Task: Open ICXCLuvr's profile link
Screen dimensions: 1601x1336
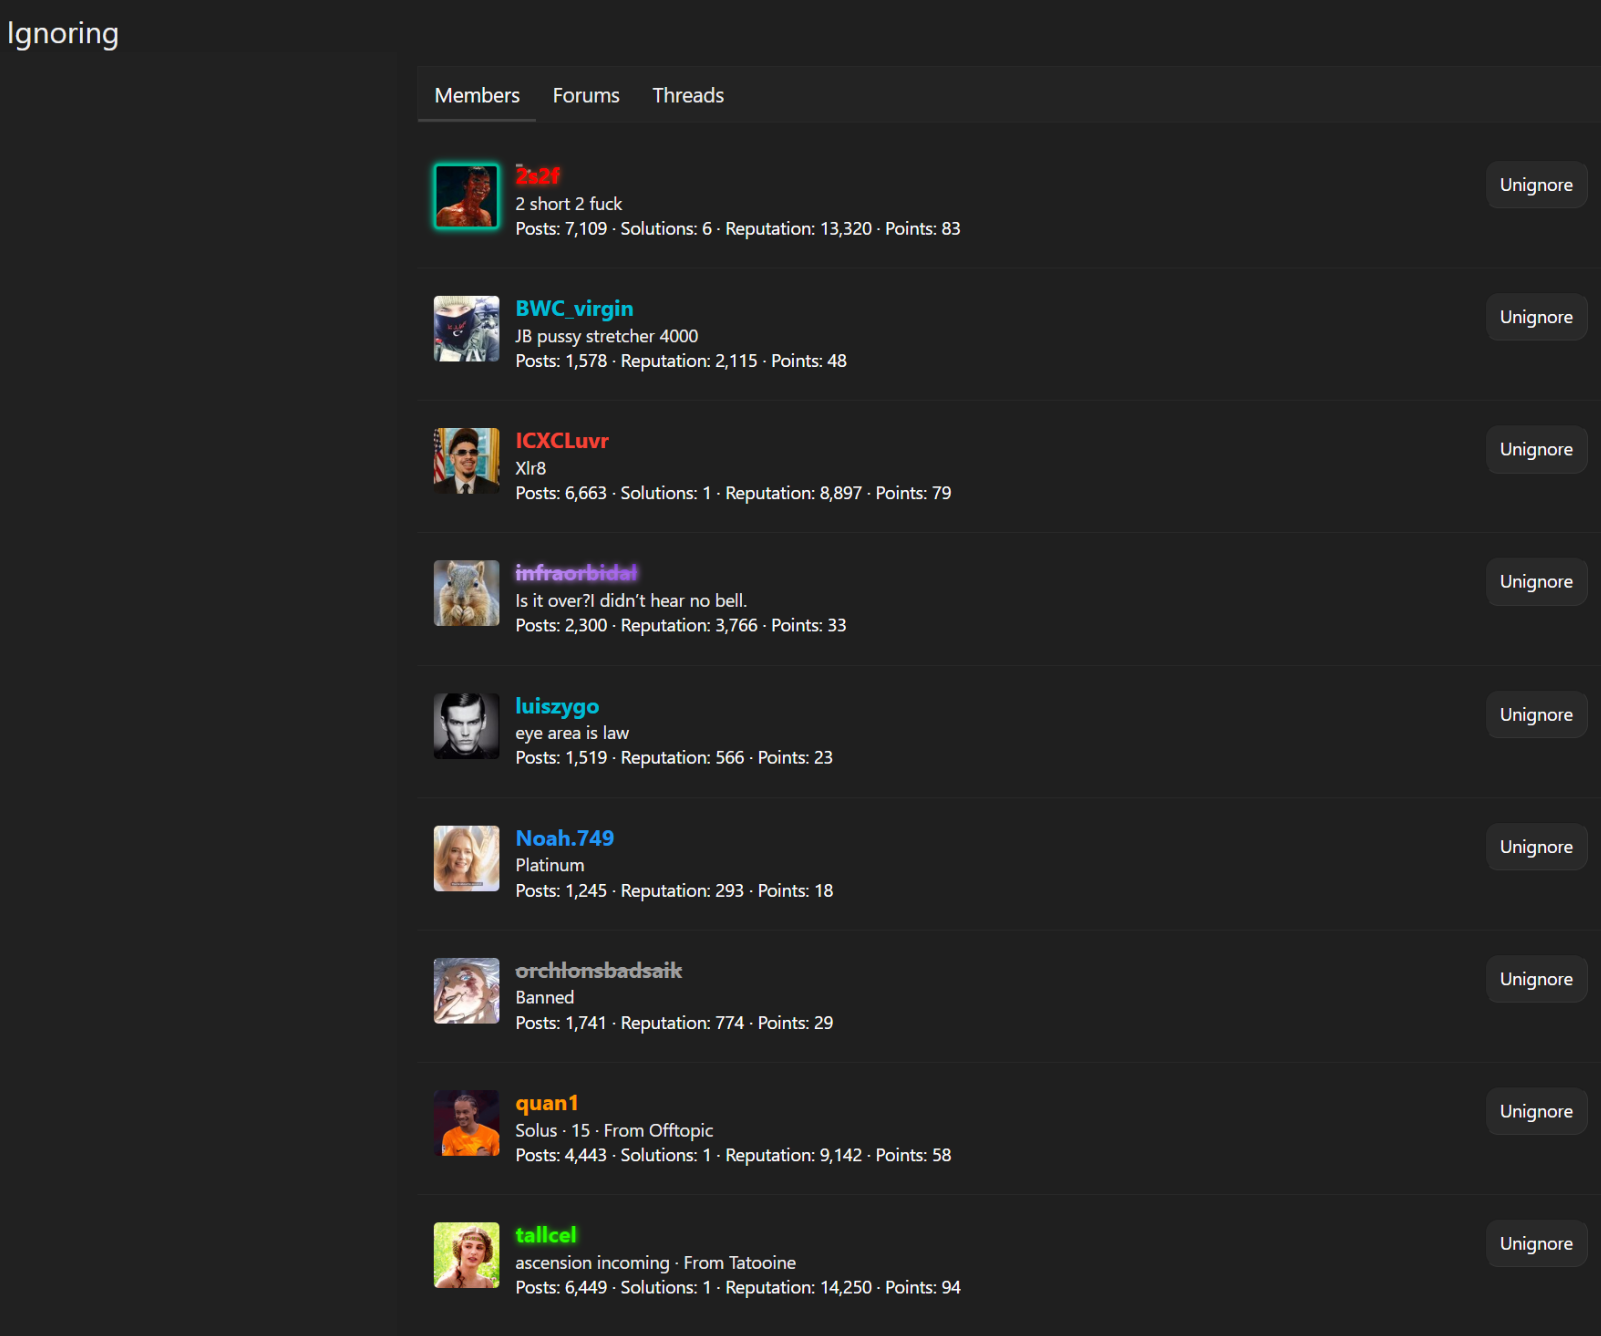Action: coord(562,441)
